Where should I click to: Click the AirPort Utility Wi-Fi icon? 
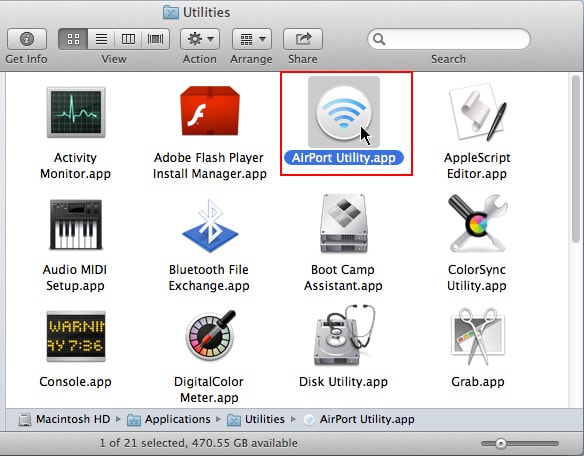click(344, 112)
